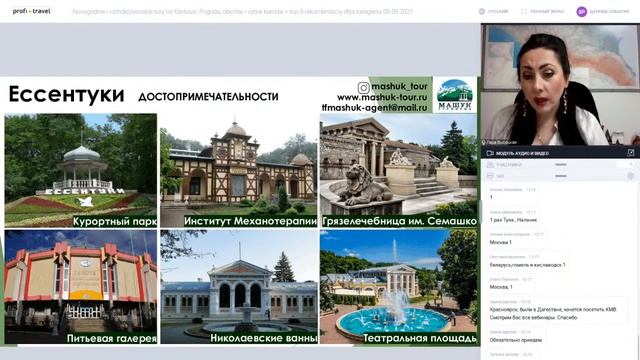Click the participants icon in side panel
The height and width of the screenshot is (360, 640).
pos(490,165)
